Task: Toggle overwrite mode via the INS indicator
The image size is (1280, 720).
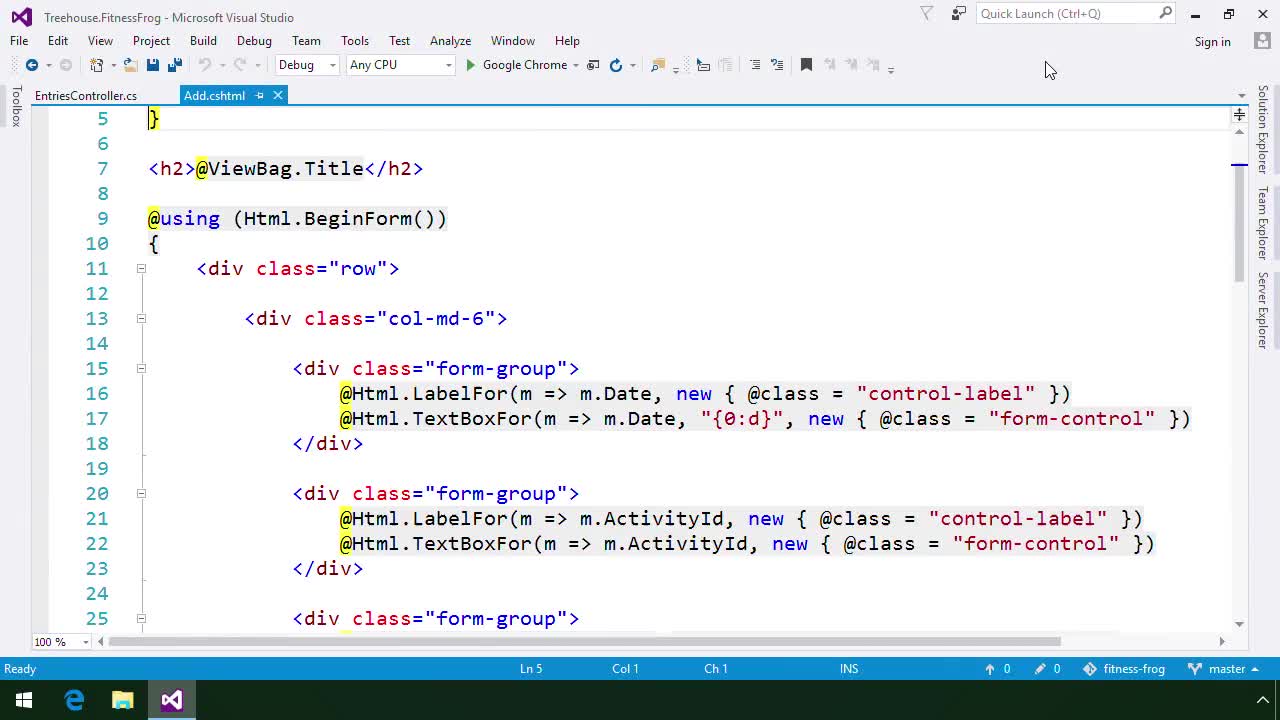Action: tap(848, 668)
